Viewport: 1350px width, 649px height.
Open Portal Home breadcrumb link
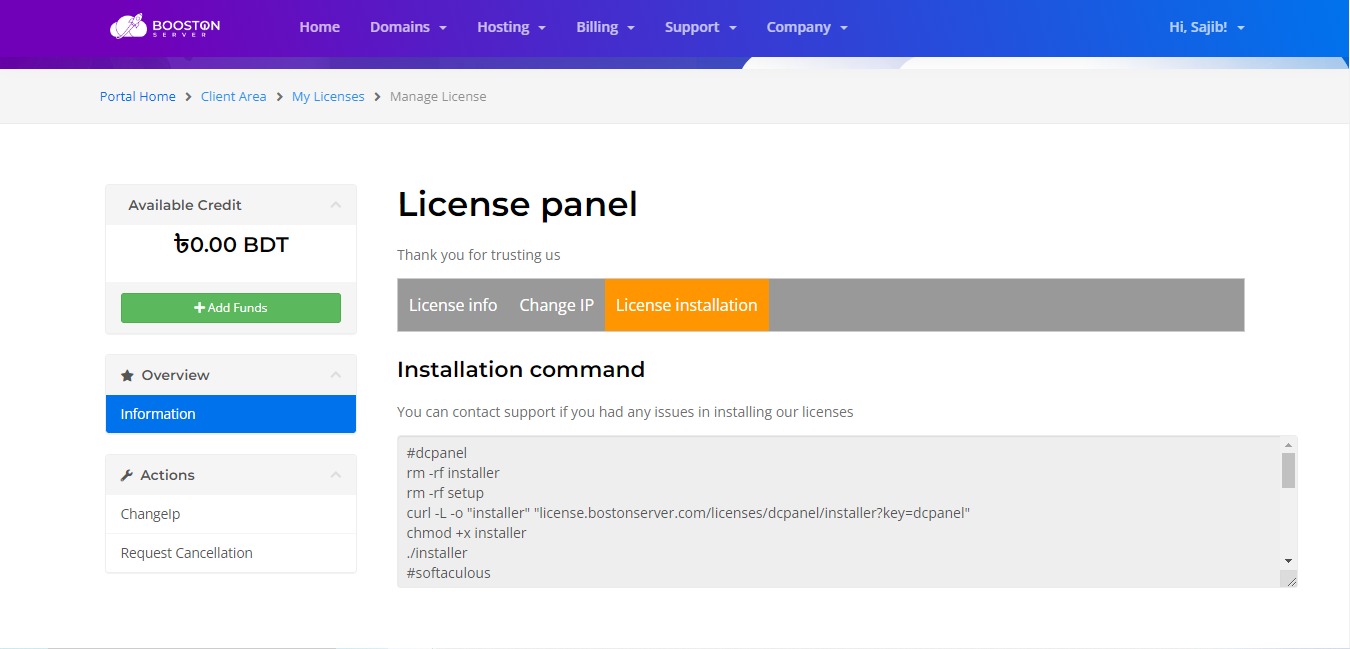click(138, 97)
